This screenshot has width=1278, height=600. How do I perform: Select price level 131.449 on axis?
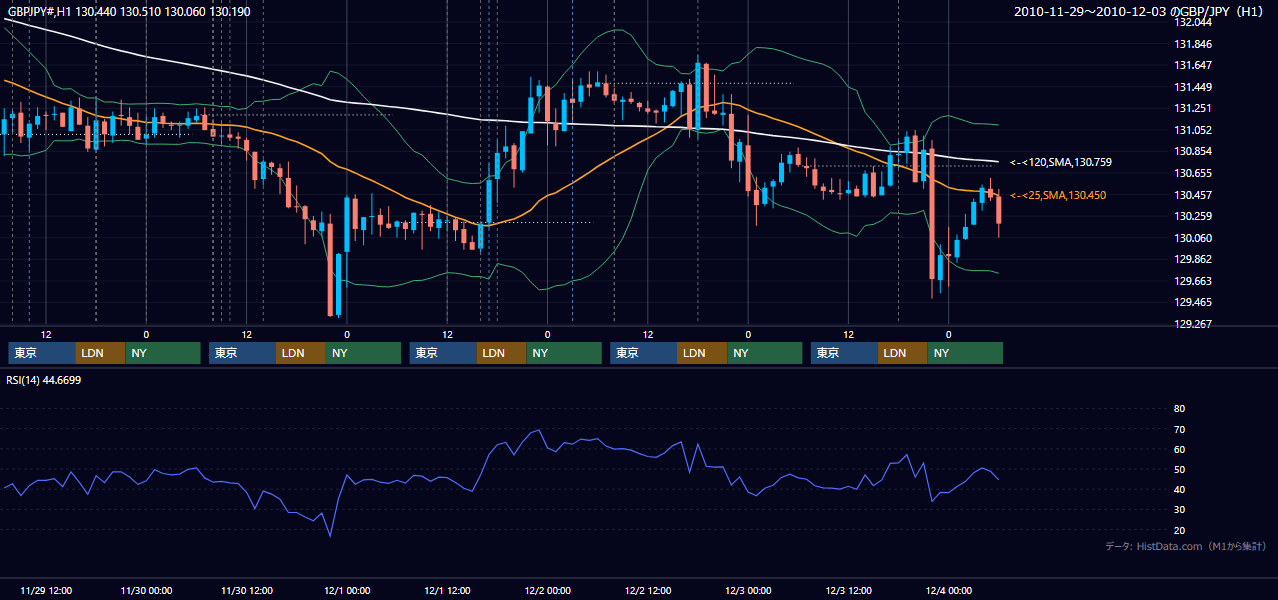[1192, 87]
